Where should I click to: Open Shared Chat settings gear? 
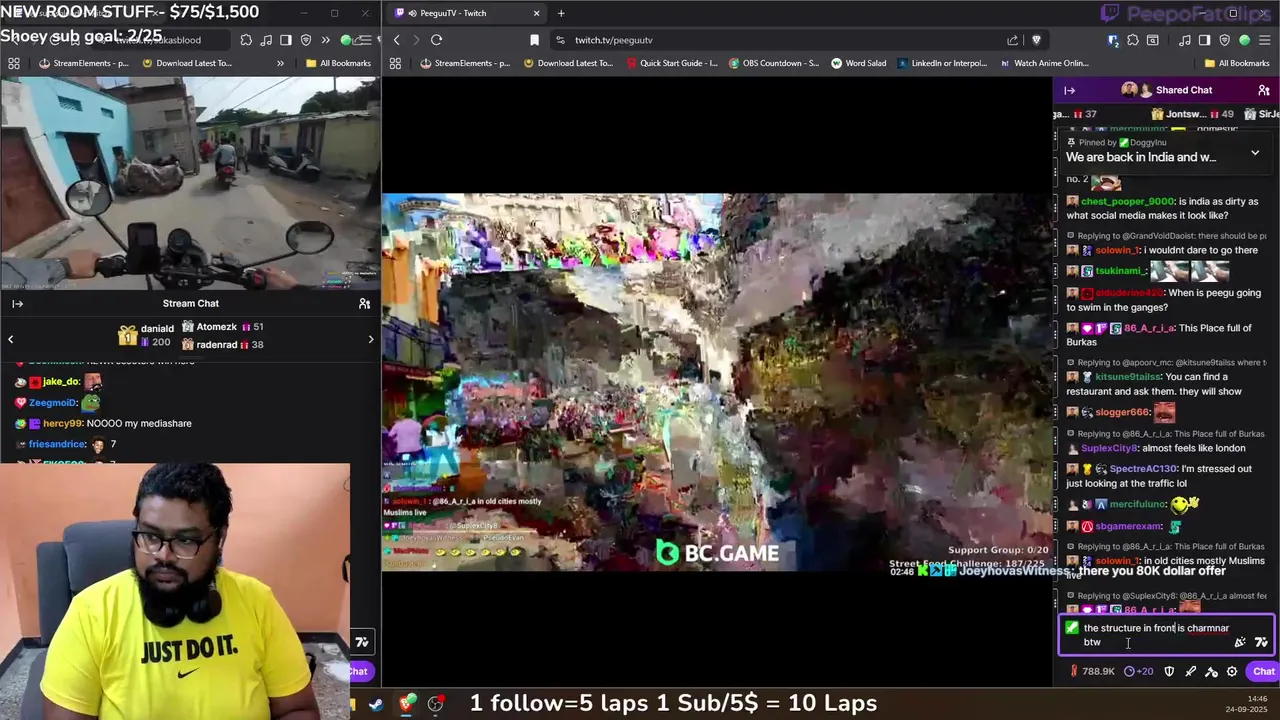(x=1232, y=671)
